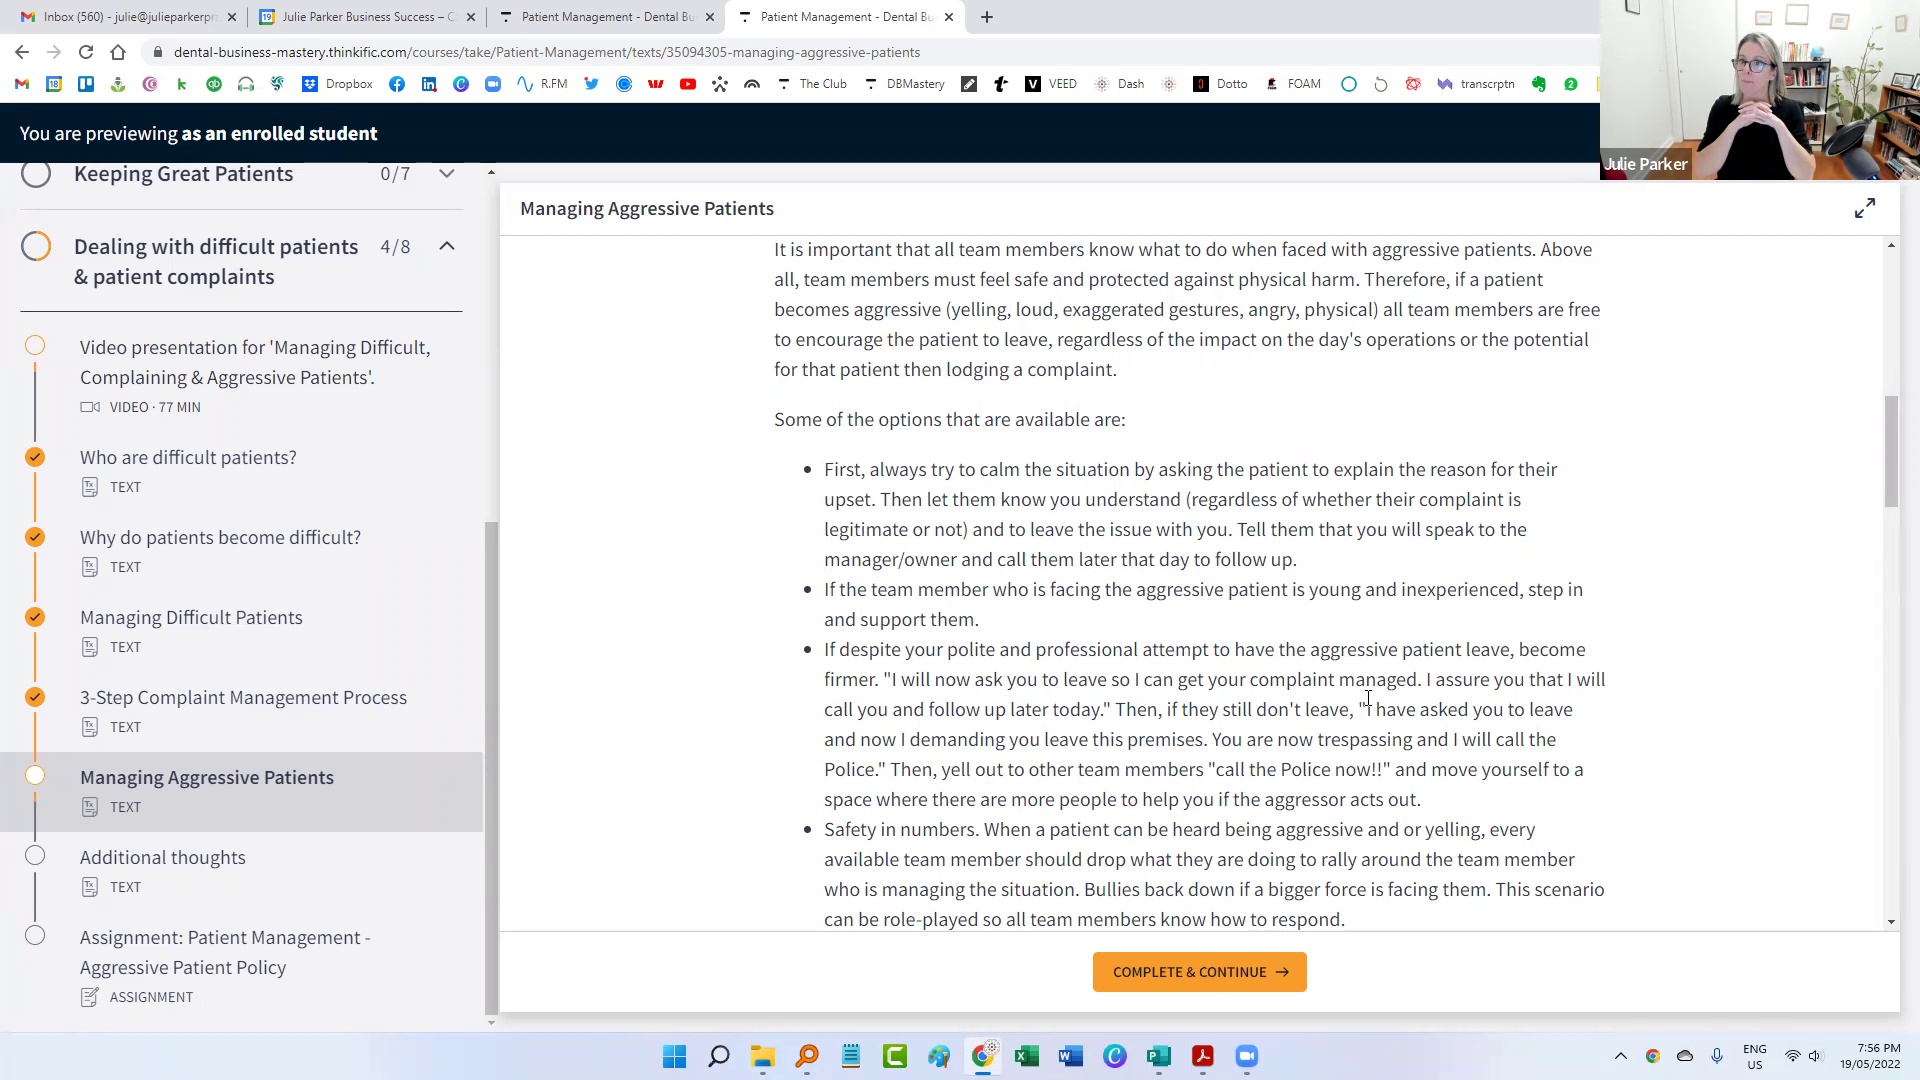Open the Dropbox bookmark

pos(338,84)
